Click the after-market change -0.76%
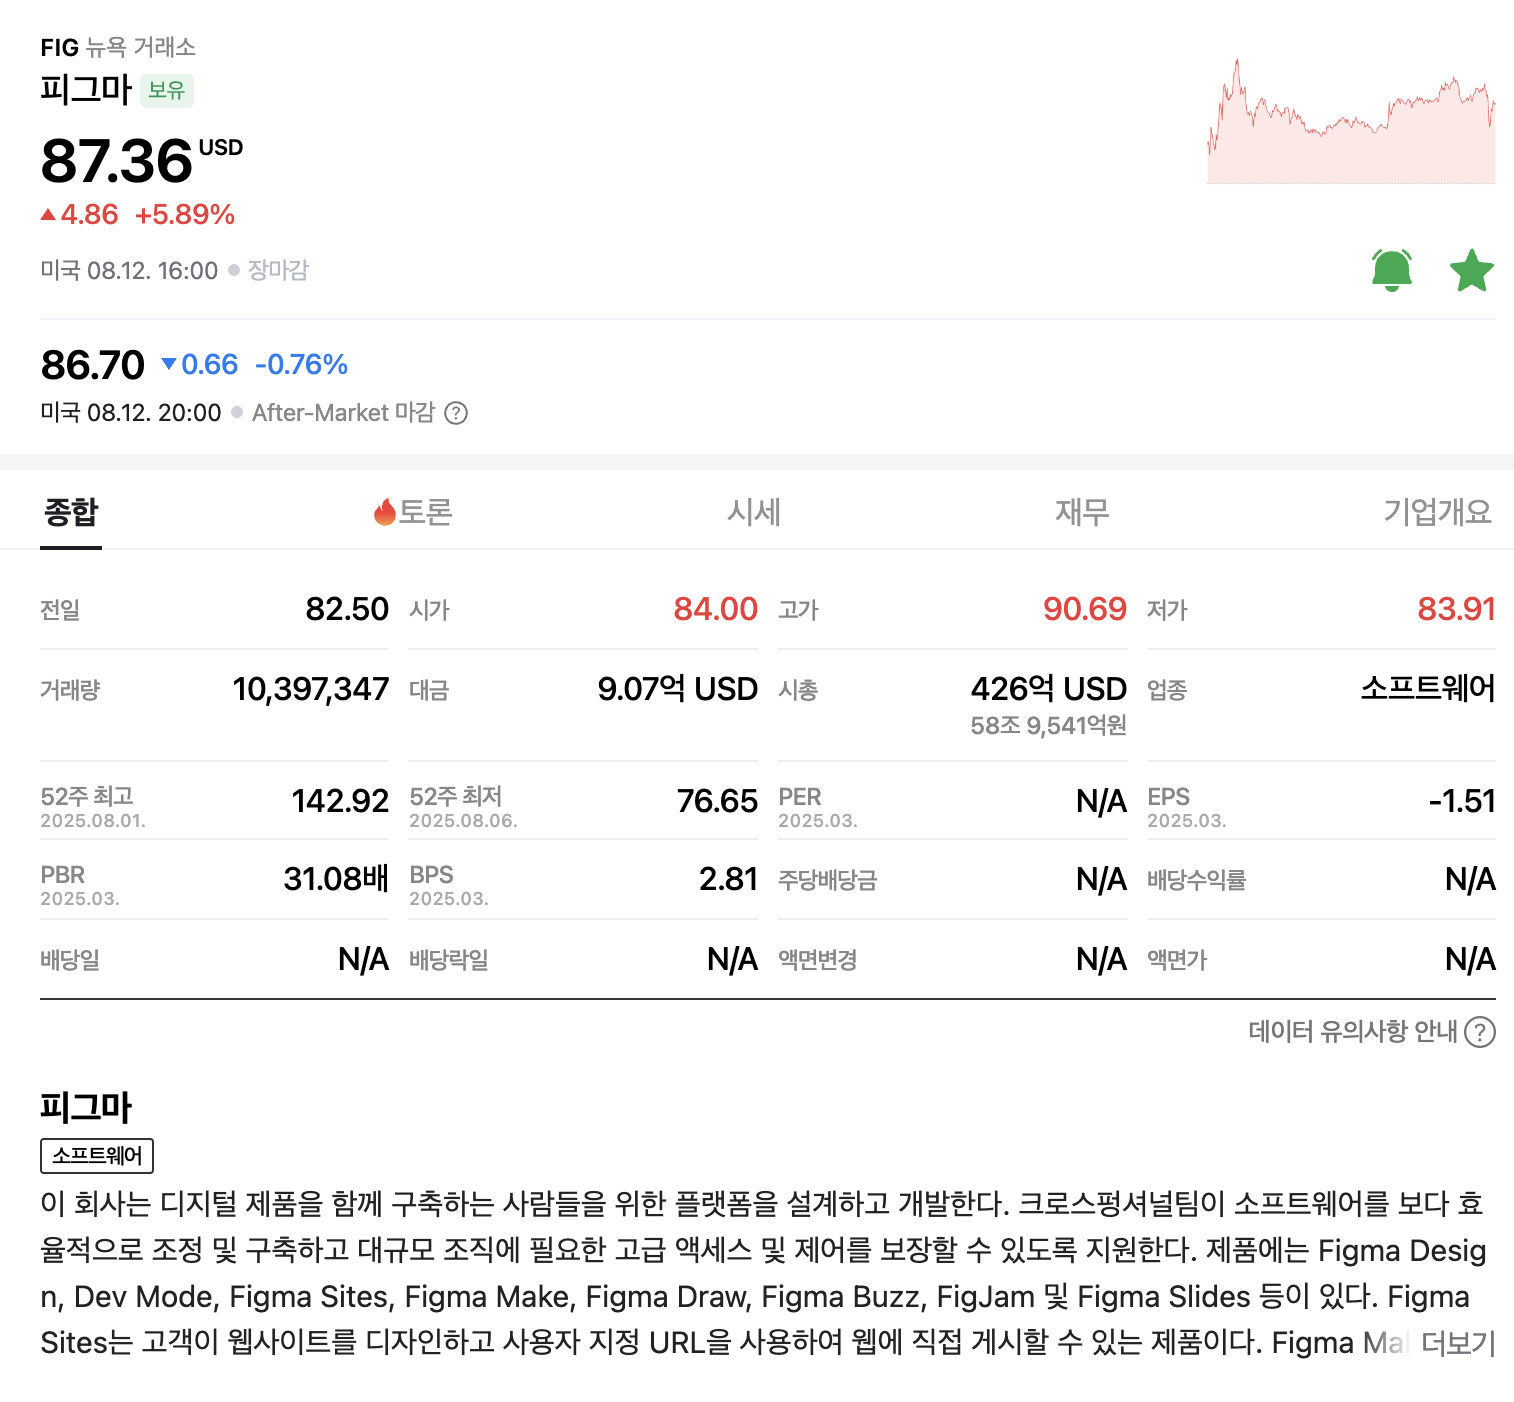Image resolution: width=1514 pixels, height=1402 pixels. (301, 364)
